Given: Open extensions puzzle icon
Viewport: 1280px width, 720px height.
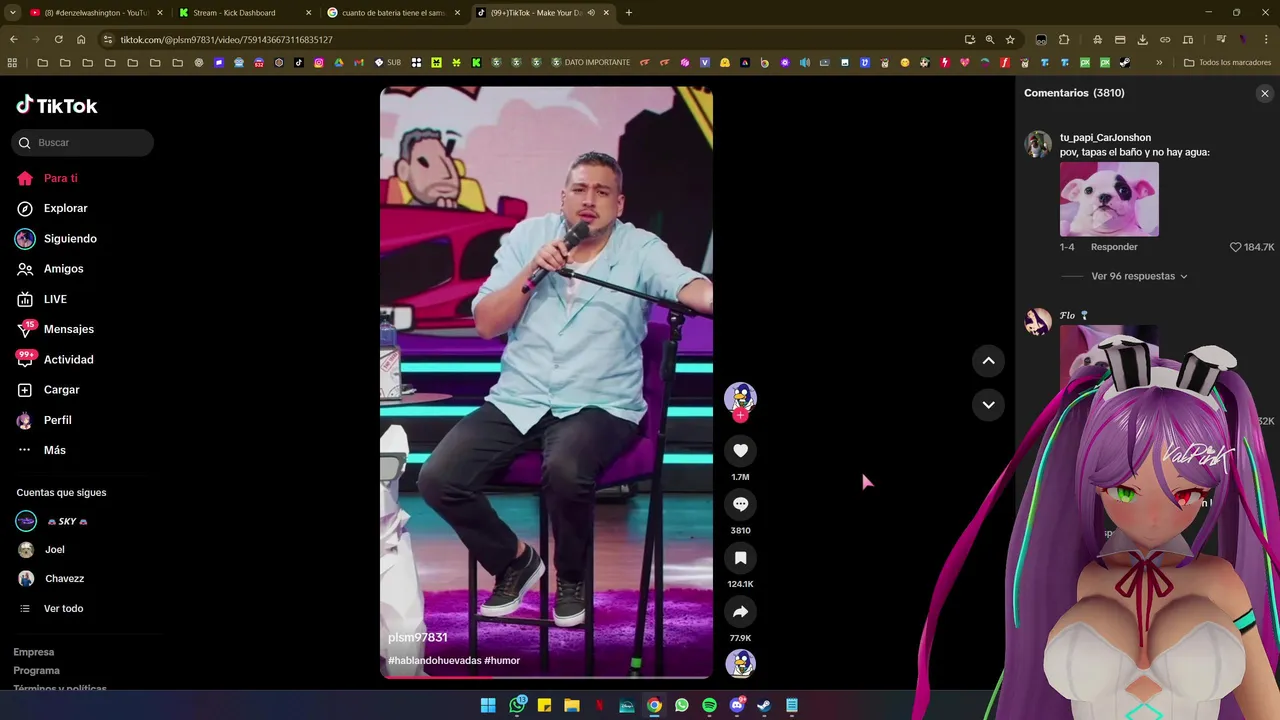Looking at the screenshot, I should (1064, 40).
